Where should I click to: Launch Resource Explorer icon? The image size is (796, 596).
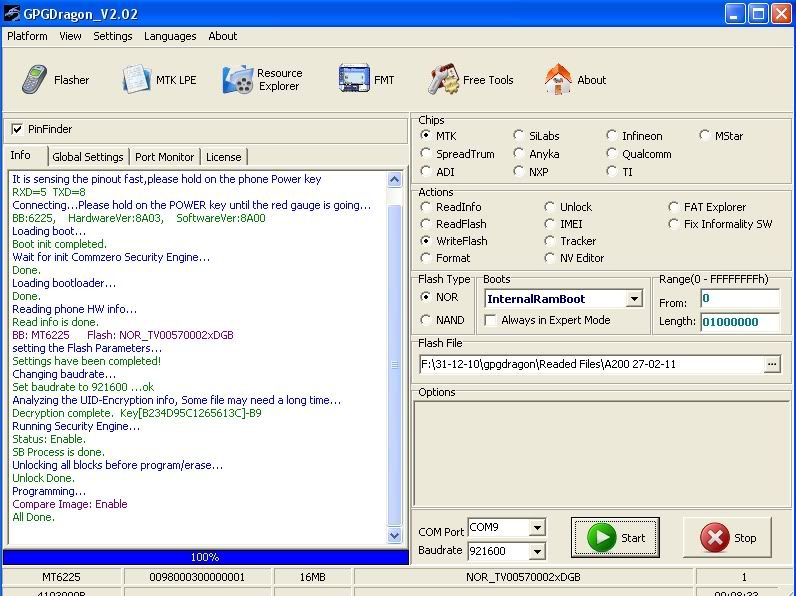pyautogui.click(x=238, y=80)
